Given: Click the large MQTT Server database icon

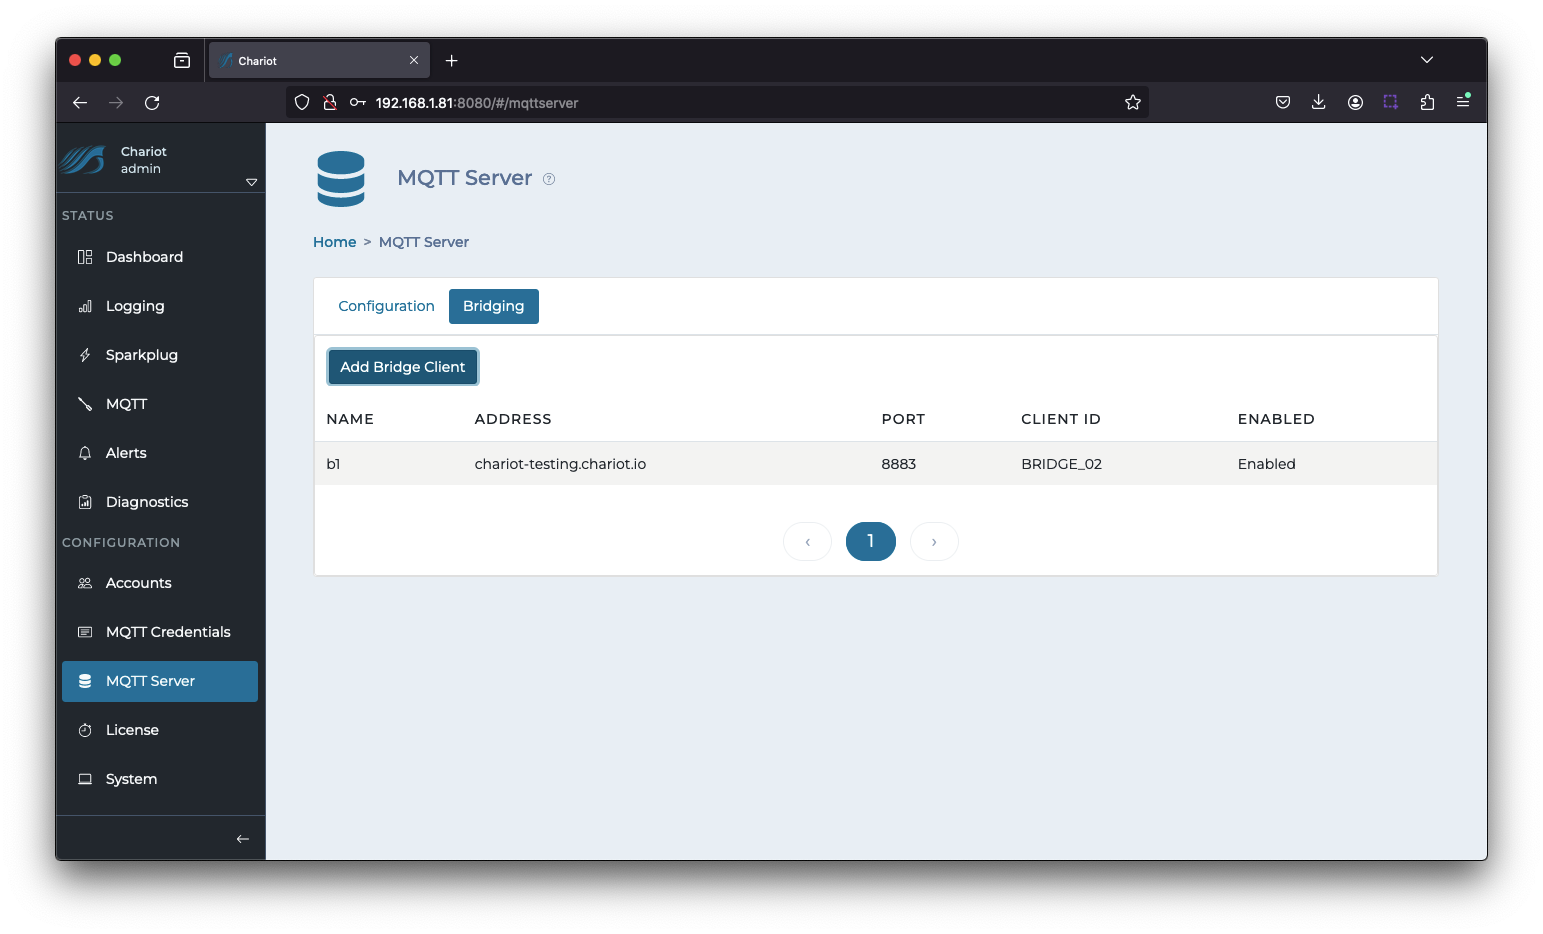Looking at the screenshot, I should [x=341, y=179].
